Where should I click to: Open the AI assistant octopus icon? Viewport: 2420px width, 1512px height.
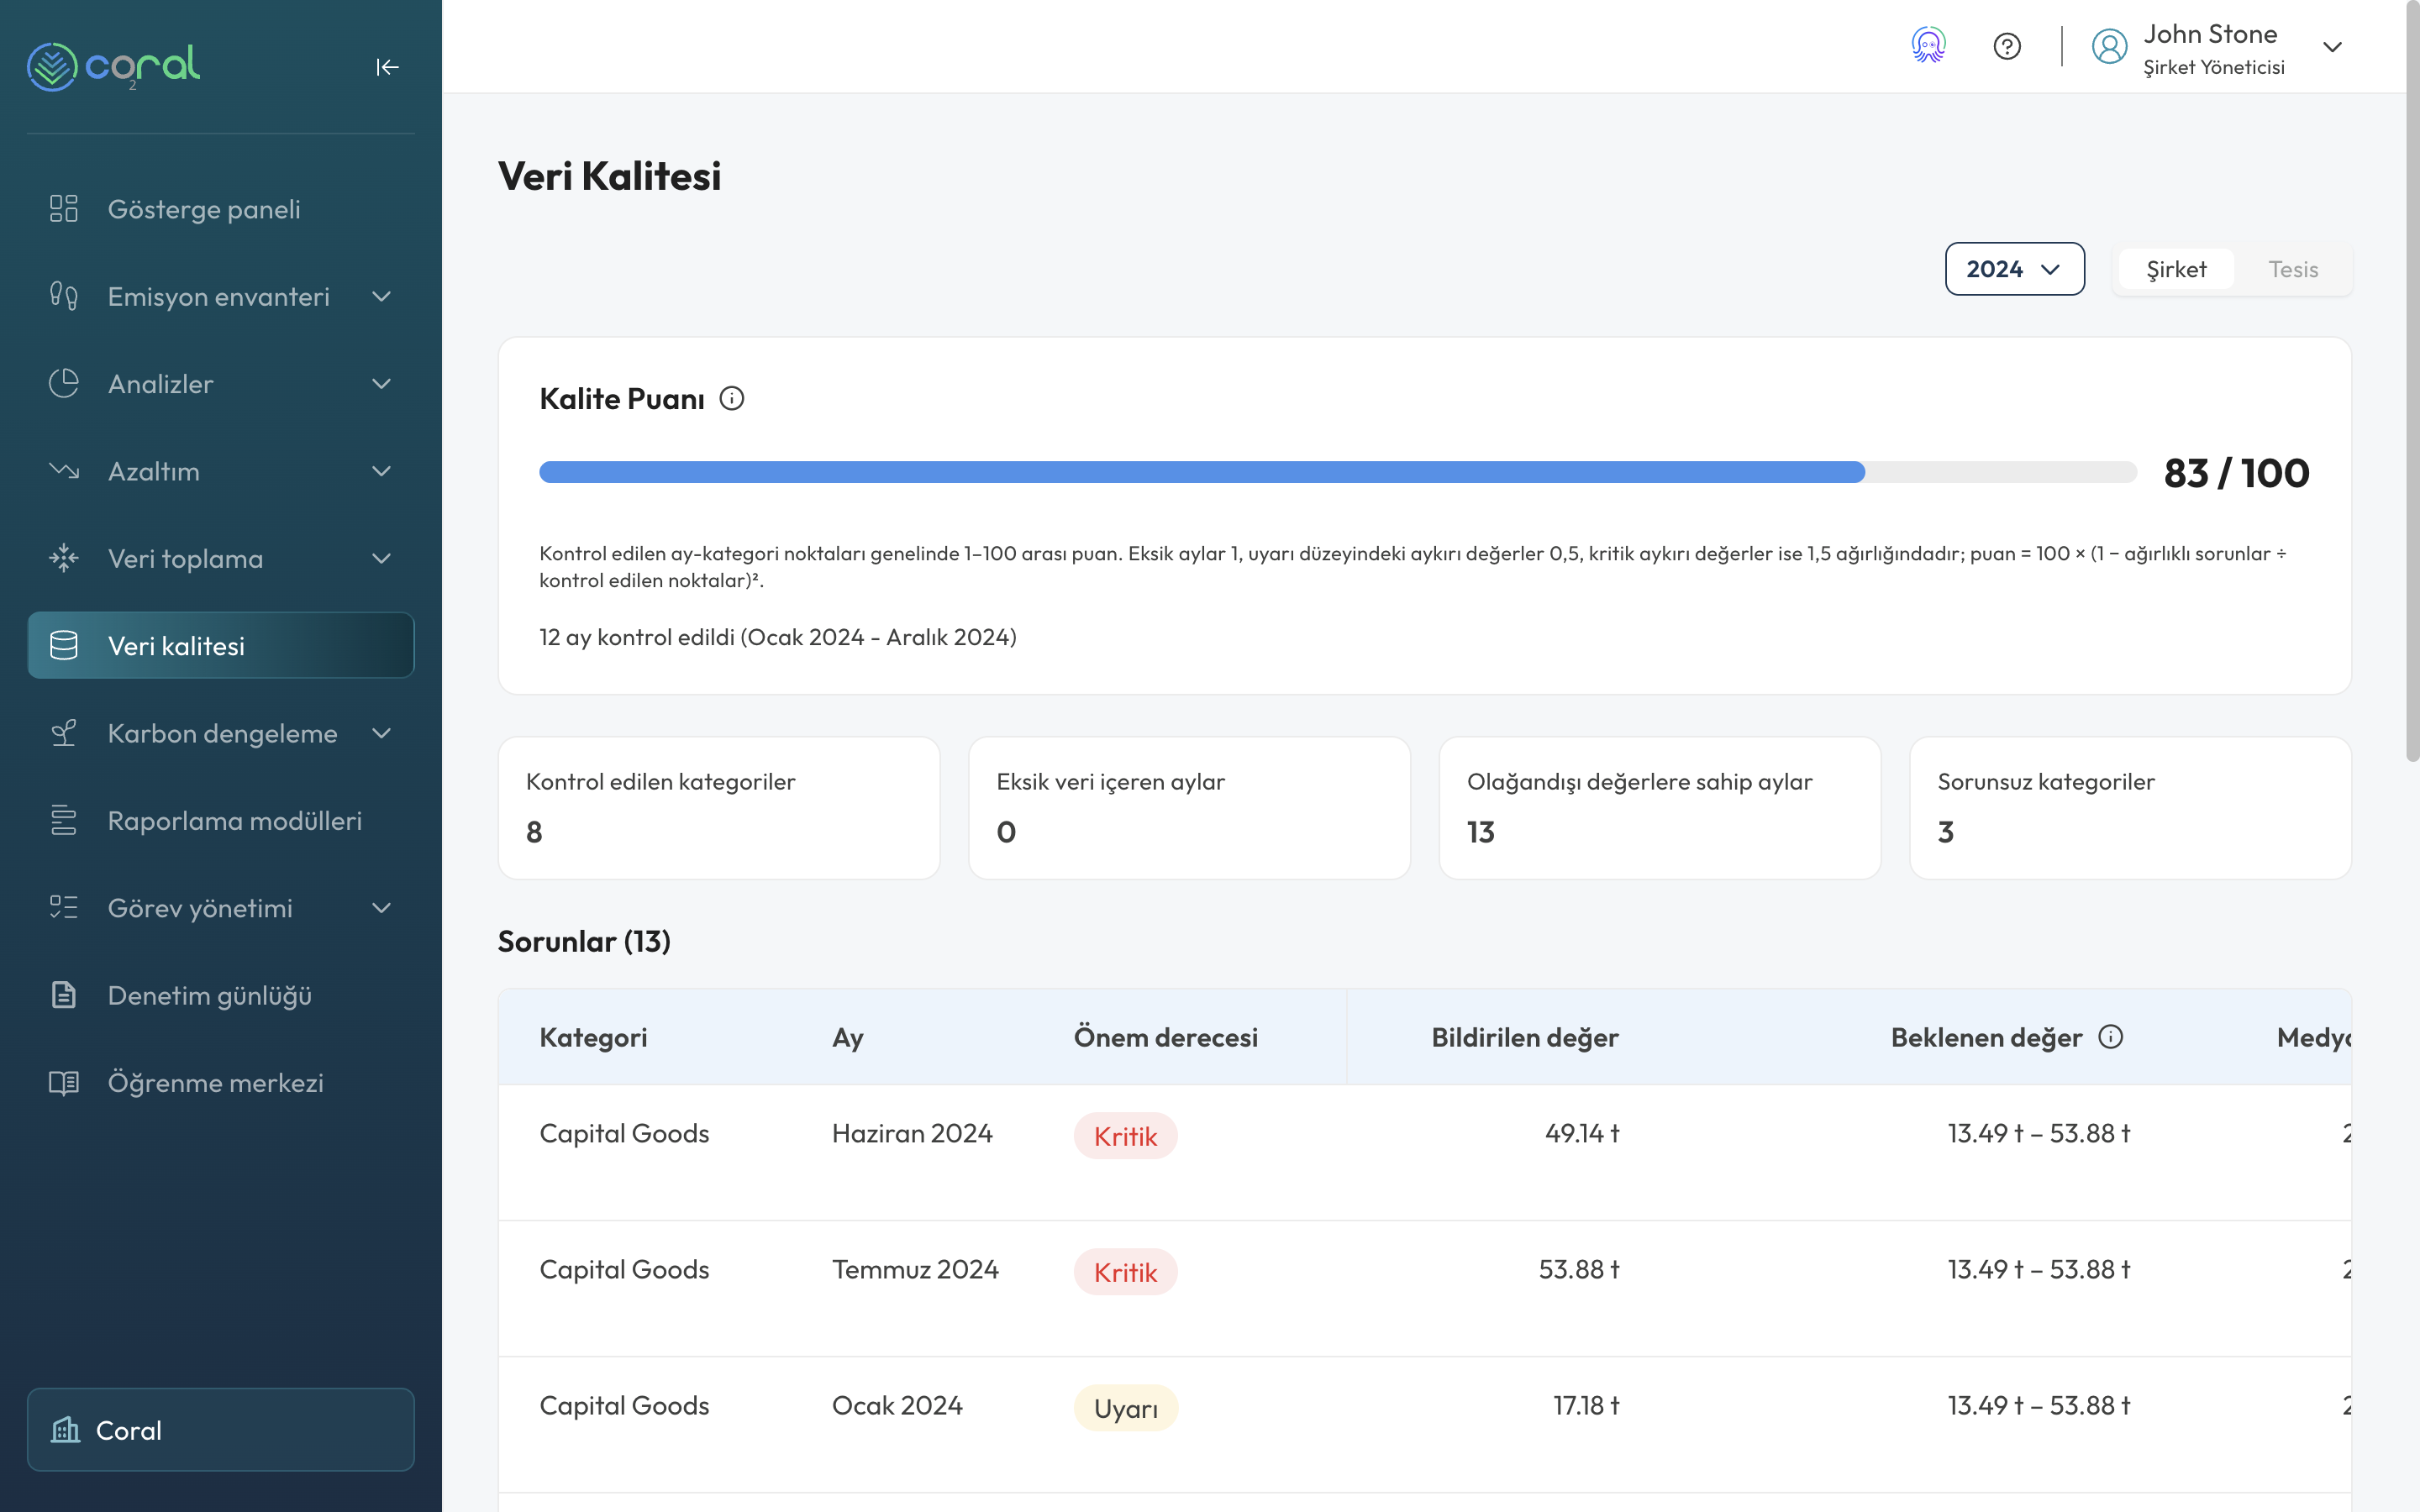1928,46
